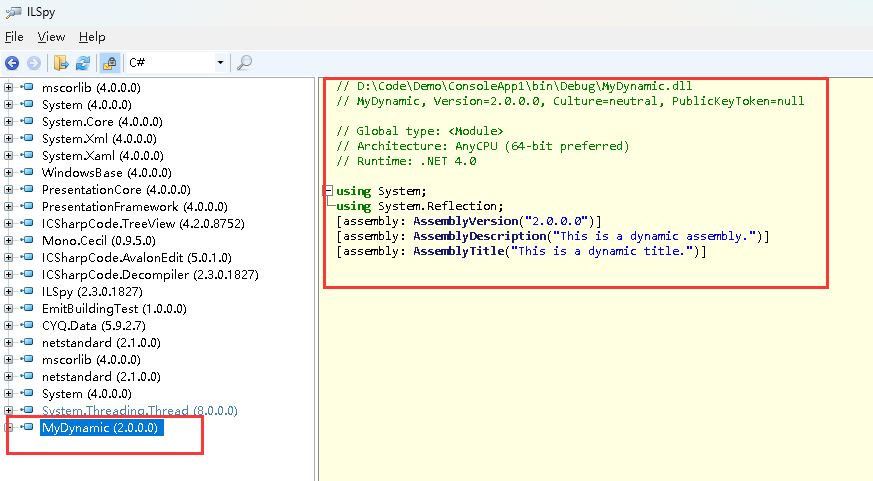Open an assembly file via folder icon
The image size is (873, 481).
61,63
